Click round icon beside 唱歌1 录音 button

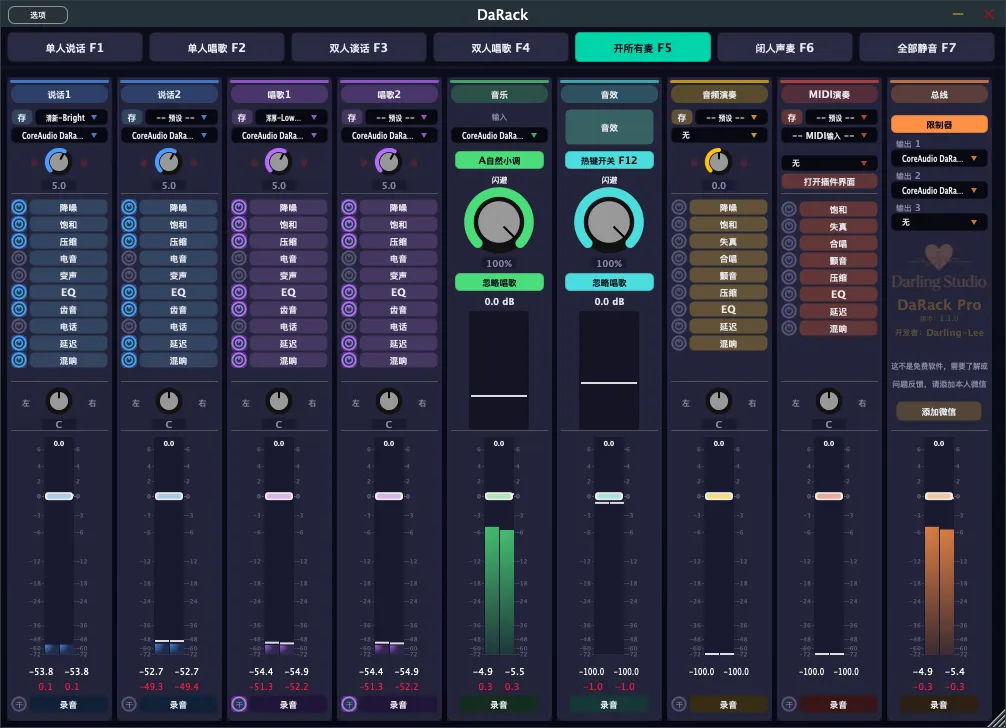click(239, 704)
